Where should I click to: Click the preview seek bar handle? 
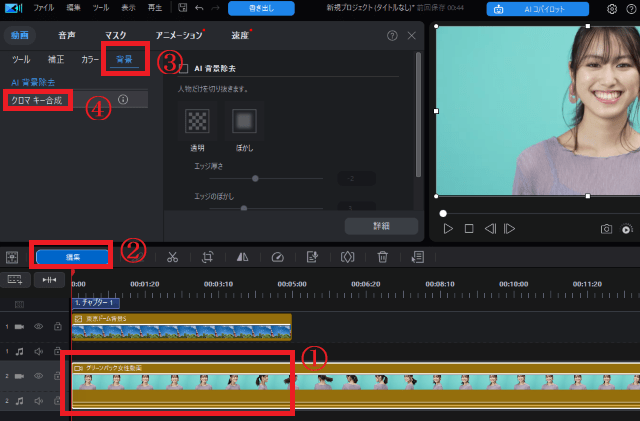coord(443,213)
